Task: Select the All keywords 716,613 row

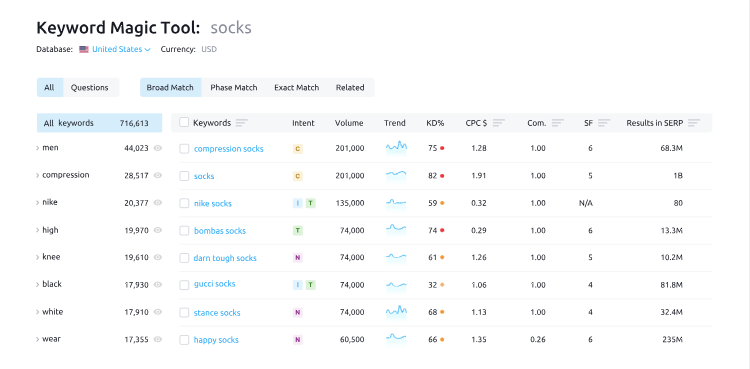Action: [99, 123]
